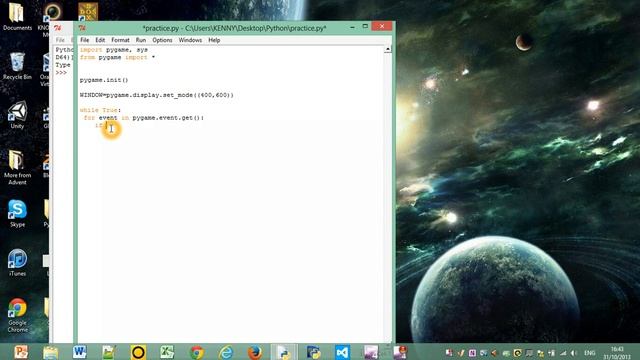Image resolution: width=640 pixels, height=360 pixels.
Task: Open the taskbar clock and date
Action: click(x=617, y=353)
